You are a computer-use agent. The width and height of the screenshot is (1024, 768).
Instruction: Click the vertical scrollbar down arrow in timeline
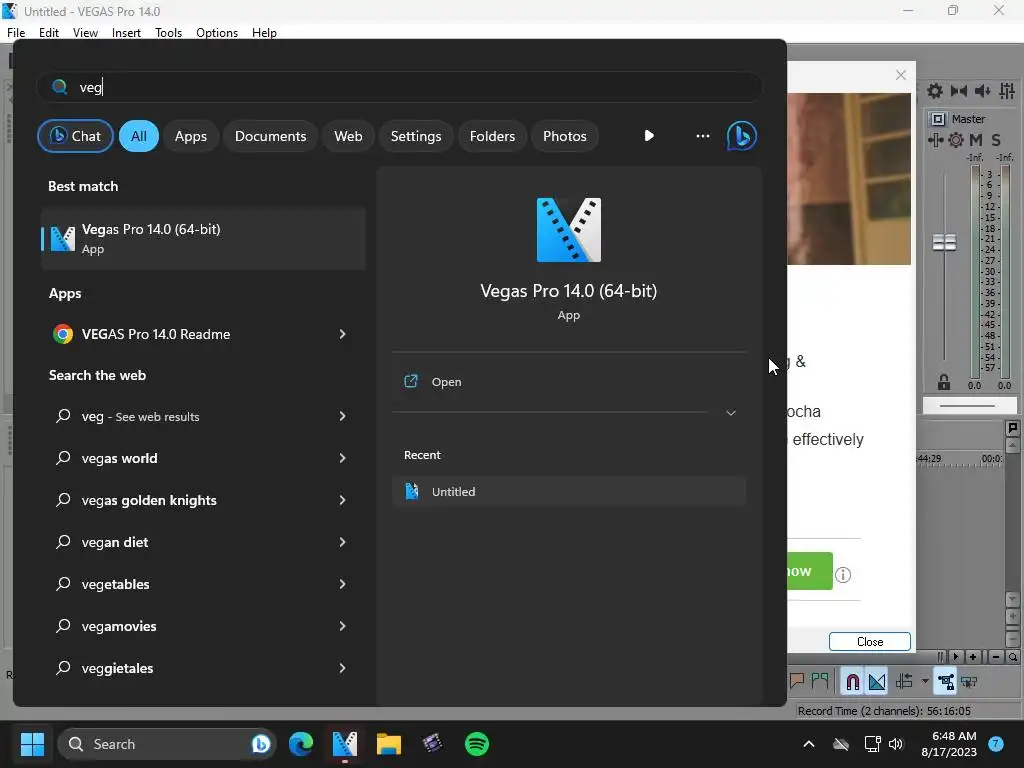pyautogui.click(x=1013, y=599)
